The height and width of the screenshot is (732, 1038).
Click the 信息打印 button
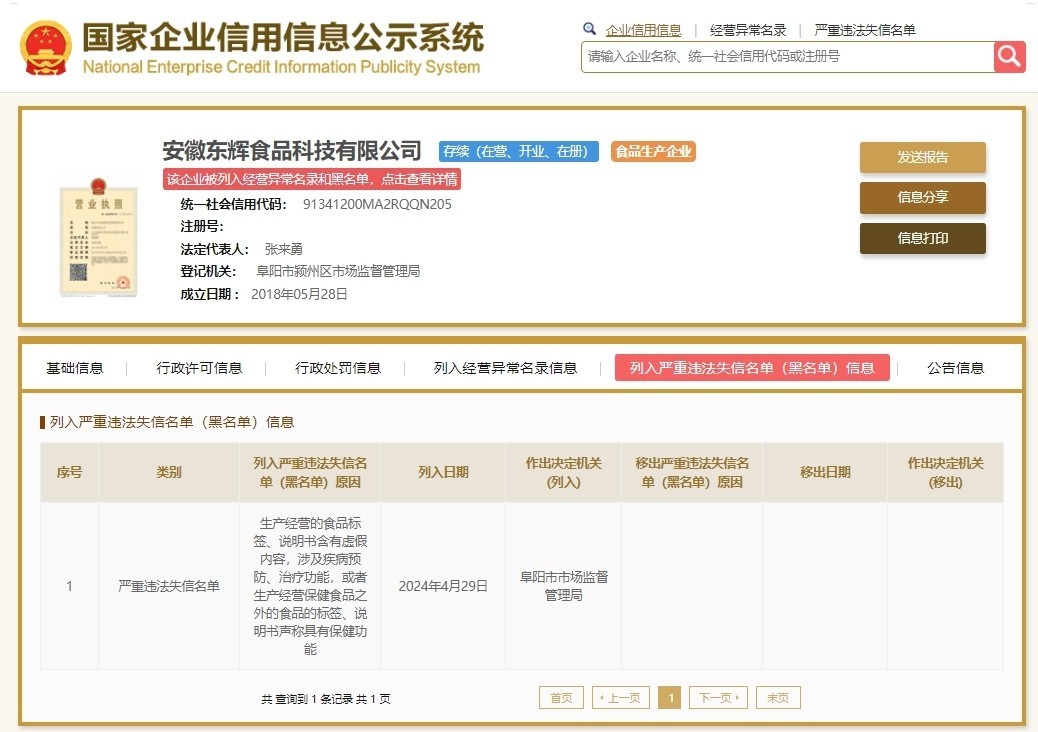923,238
